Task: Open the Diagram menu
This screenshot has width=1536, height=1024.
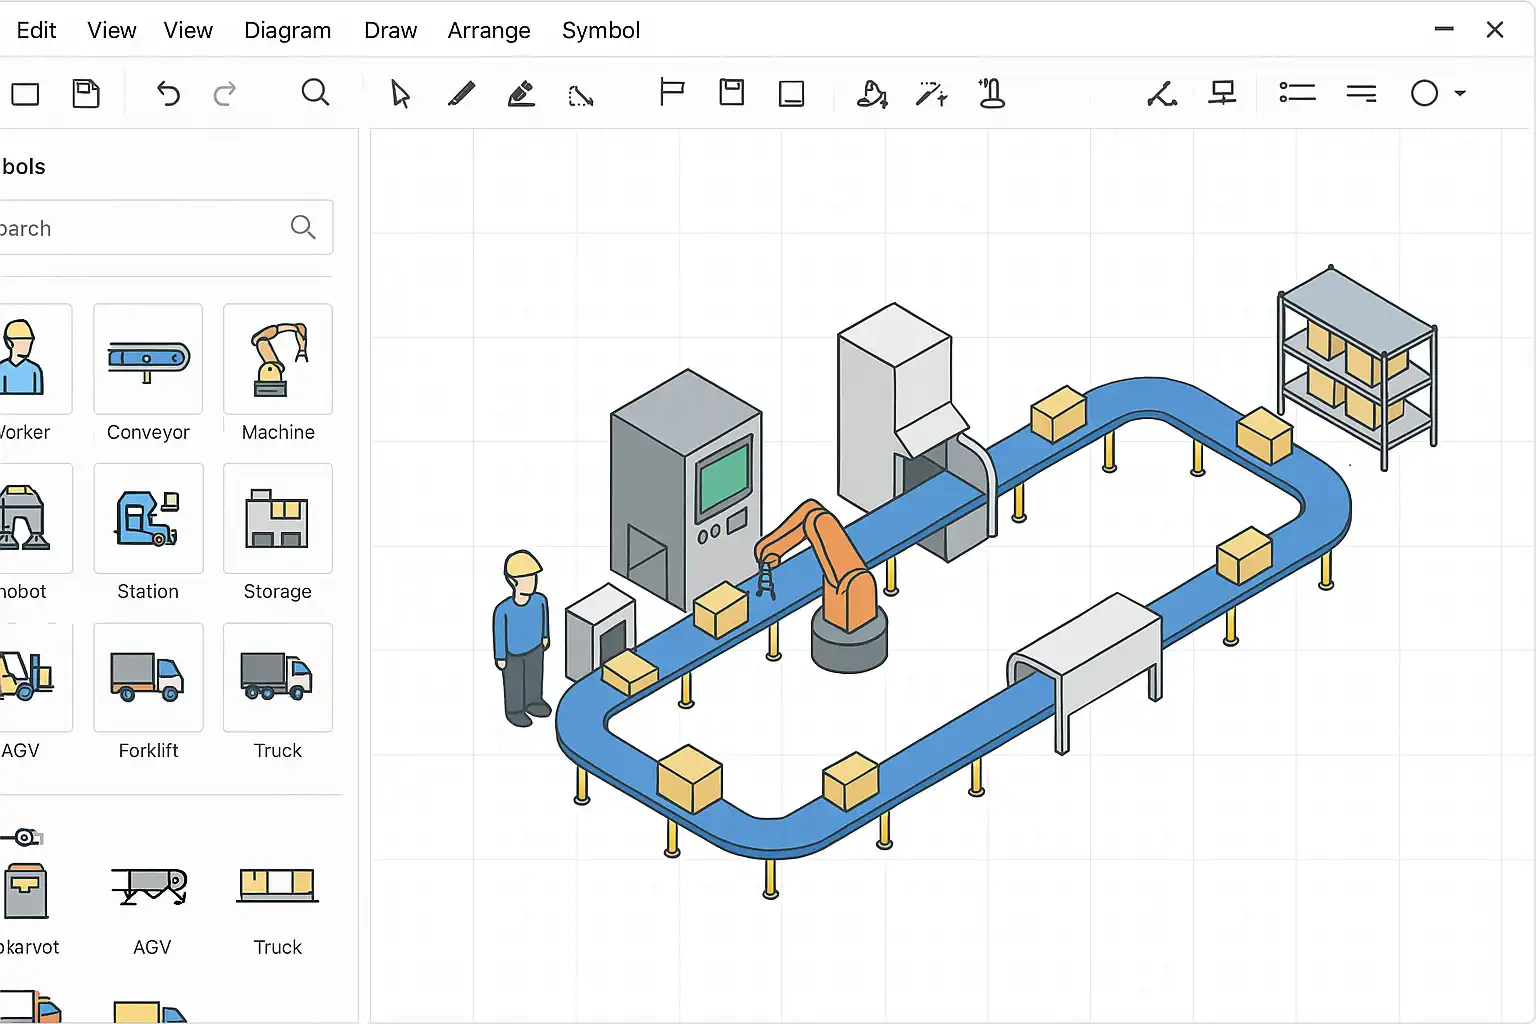Action: tap(287, 30)
